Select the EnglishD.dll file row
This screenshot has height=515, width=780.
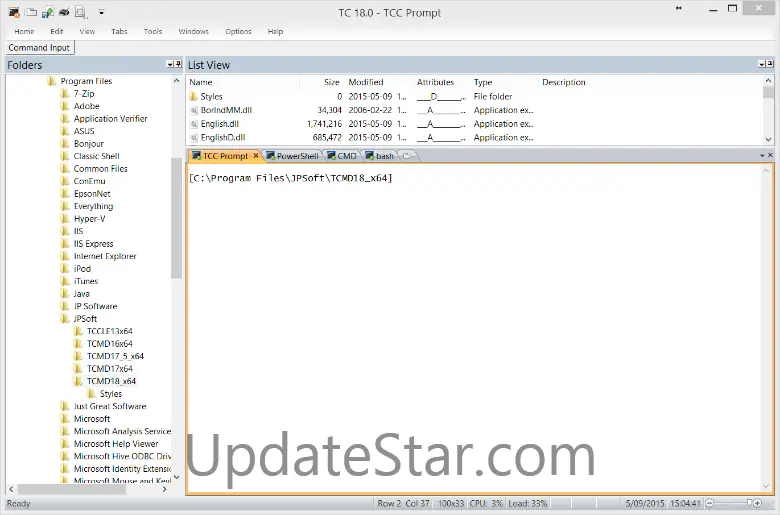point(223,137)
